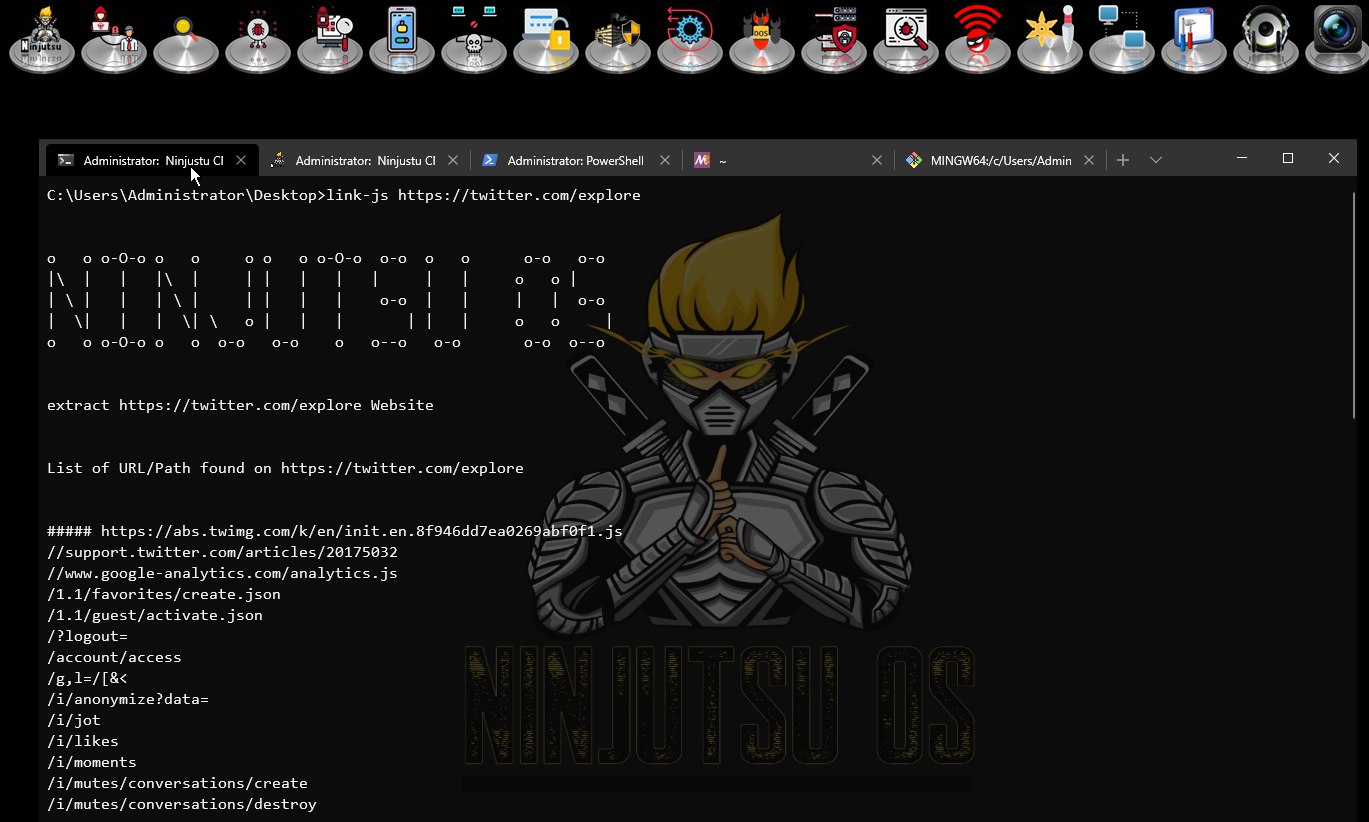Expand the new tab profile dropdown

(1156, 160)
